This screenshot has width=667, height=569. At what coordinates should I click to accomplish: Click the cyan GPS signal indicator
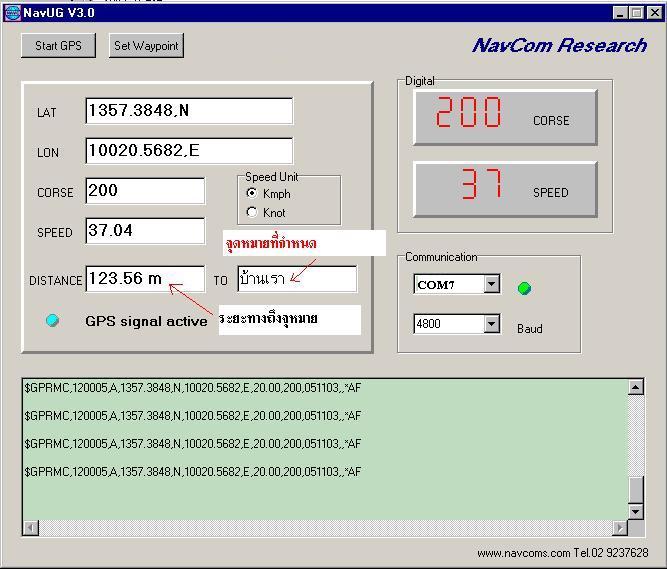(x=52, y=320)
